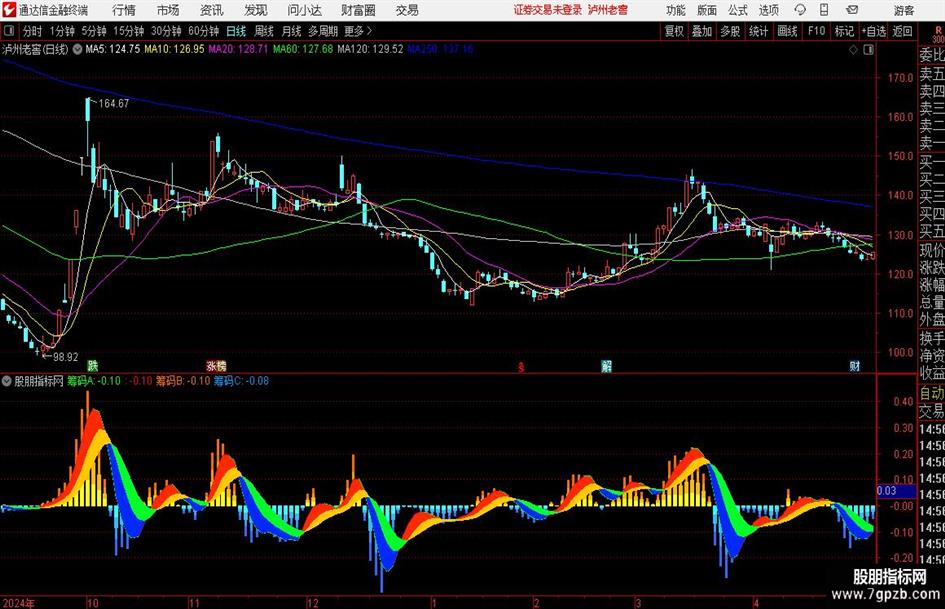The image size is (945, 609).
Task: Click the 98.92 low price label
Action: point(65,357)
